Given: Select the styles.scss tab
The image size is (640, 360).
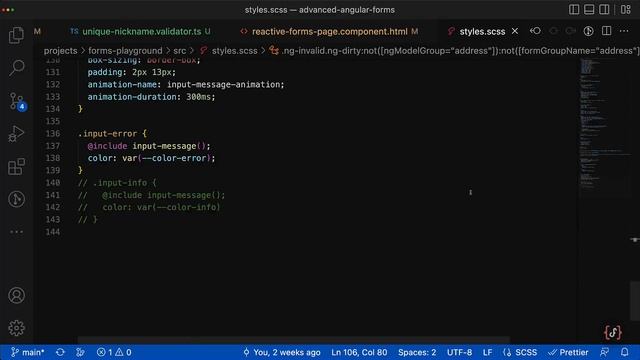Looking at the screenshot, I should click(482, 31).
